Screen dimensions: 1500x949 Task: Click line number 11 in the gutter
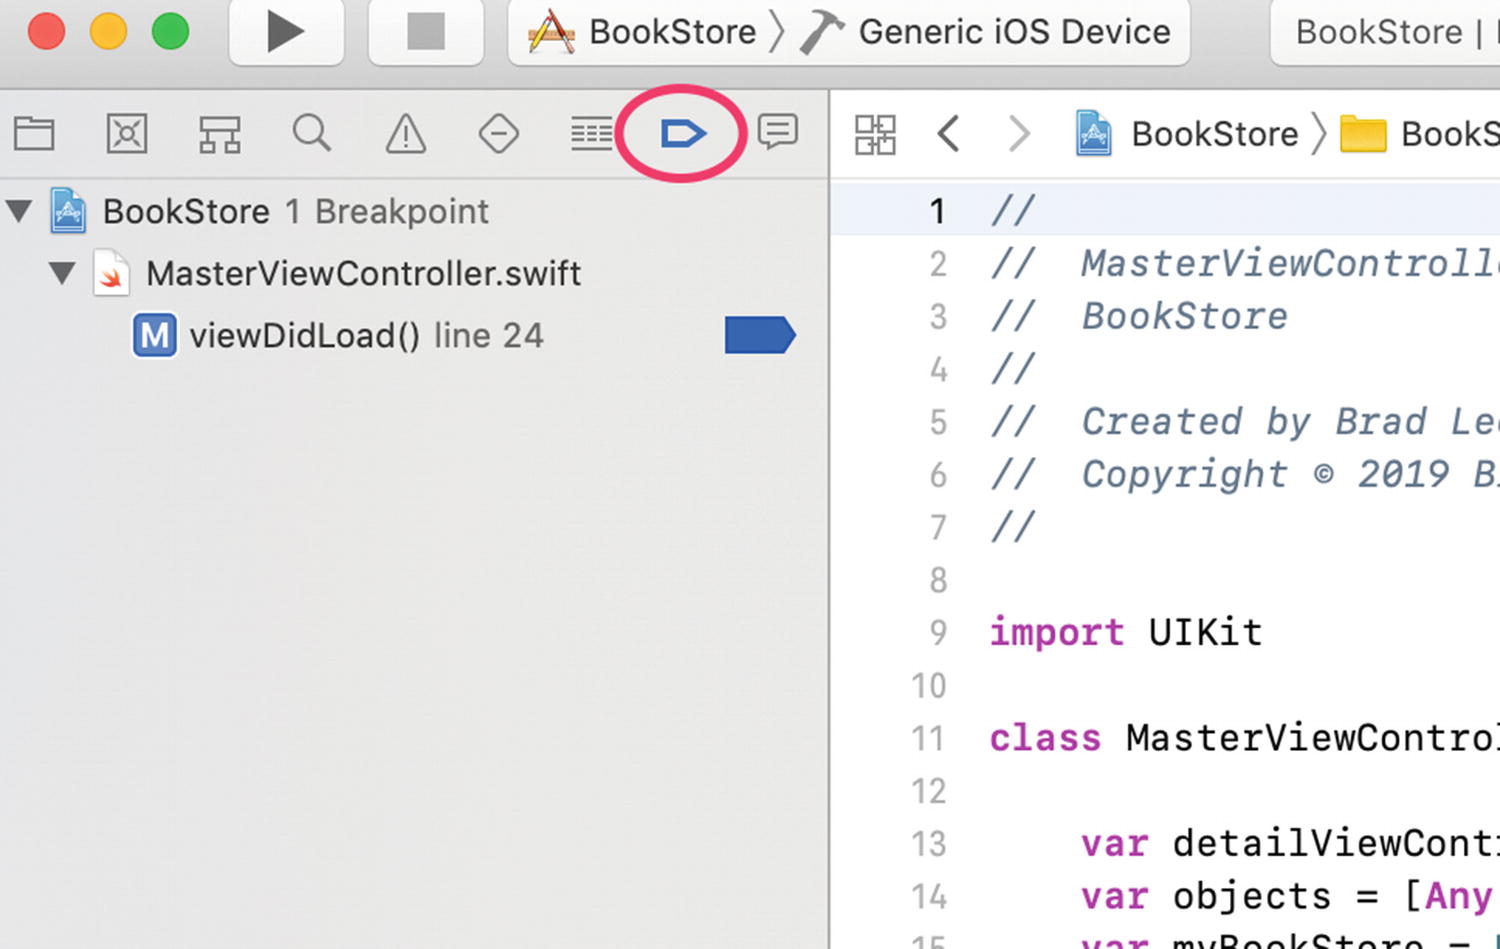(x=928, y=738)
